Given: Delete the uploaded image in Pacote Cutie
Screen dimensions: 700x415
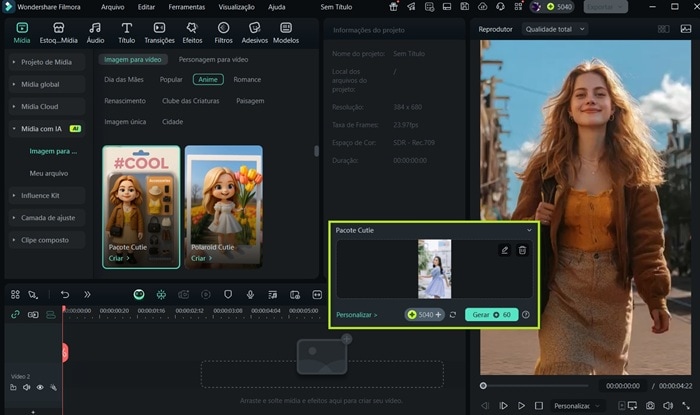Looking at the screenshot, I should pyautogui.click(x=522, y=250).
